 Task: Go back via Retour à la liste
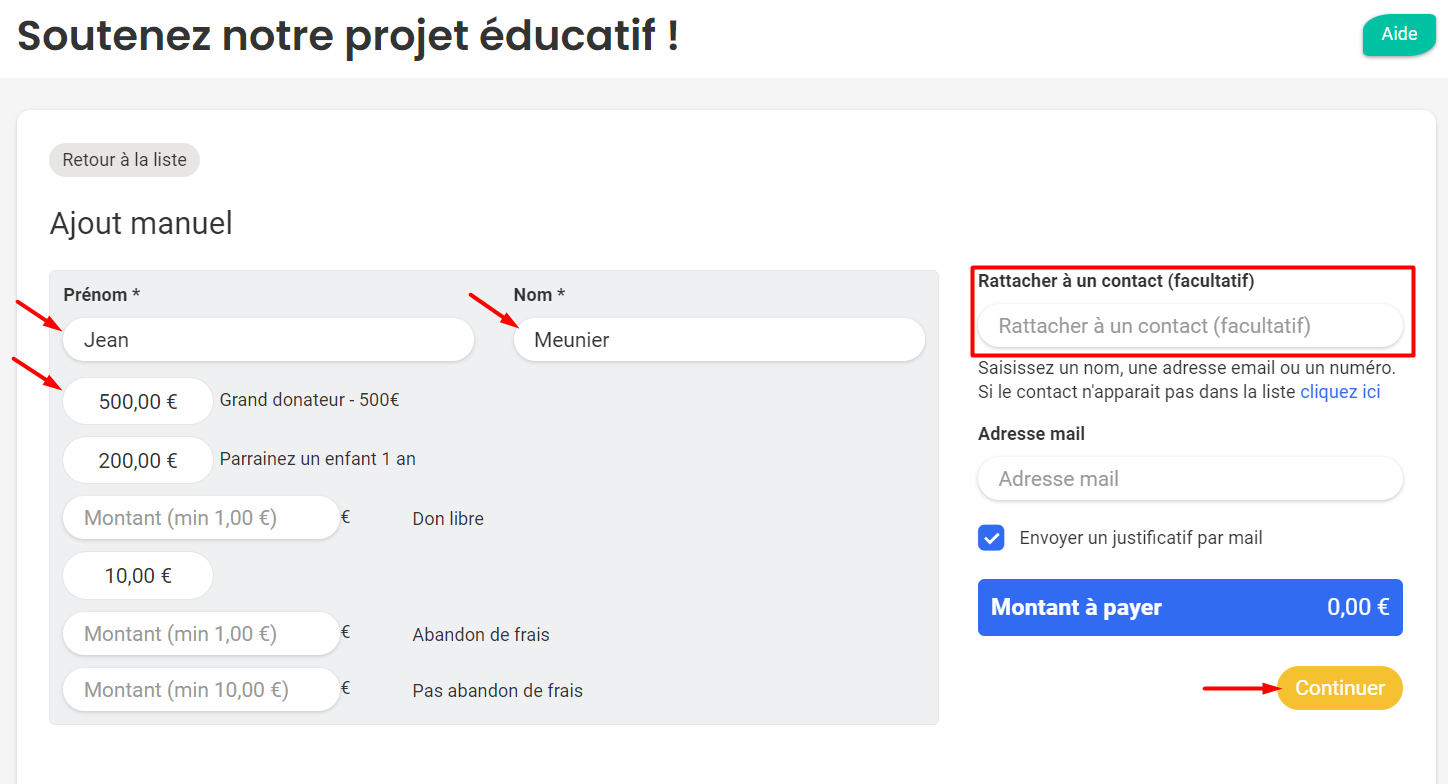tap(124, 160)
